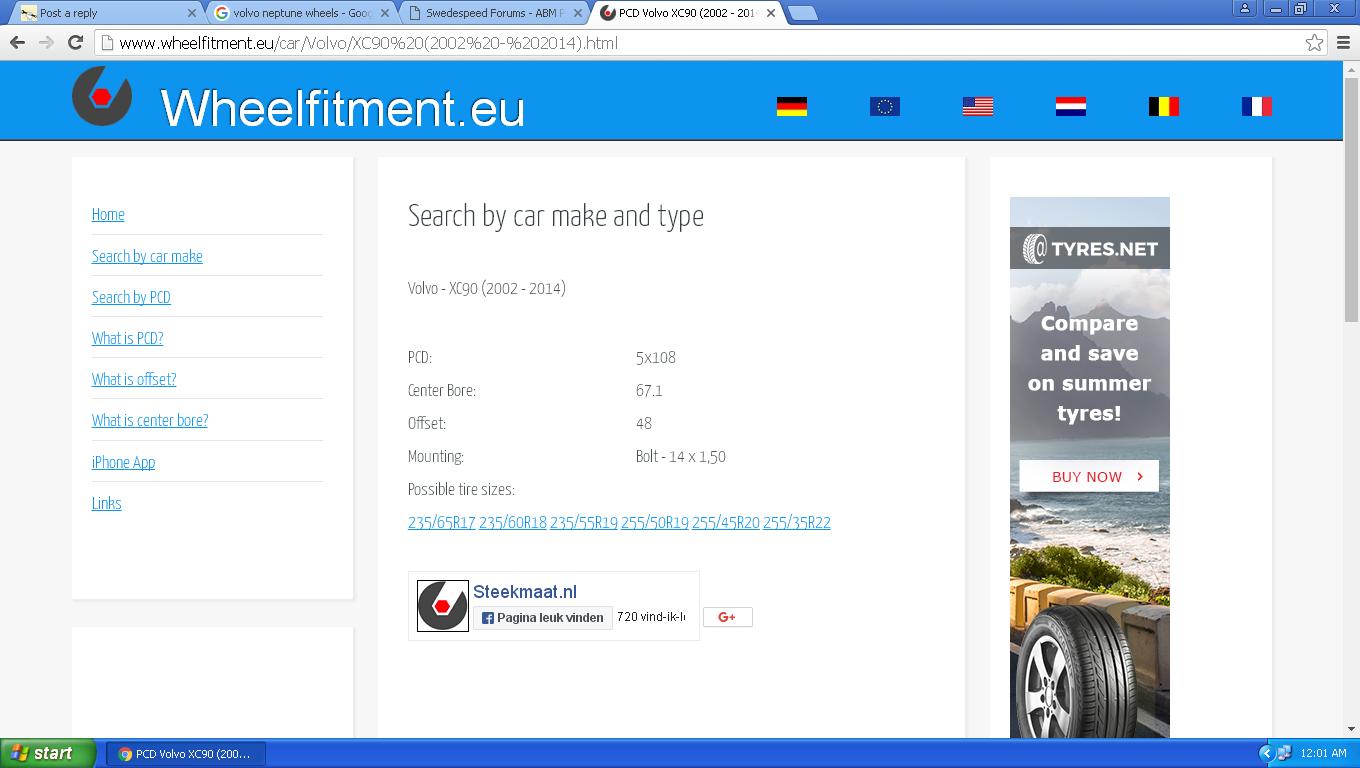
Task: Open the What is offset? link
Action: 134,379
